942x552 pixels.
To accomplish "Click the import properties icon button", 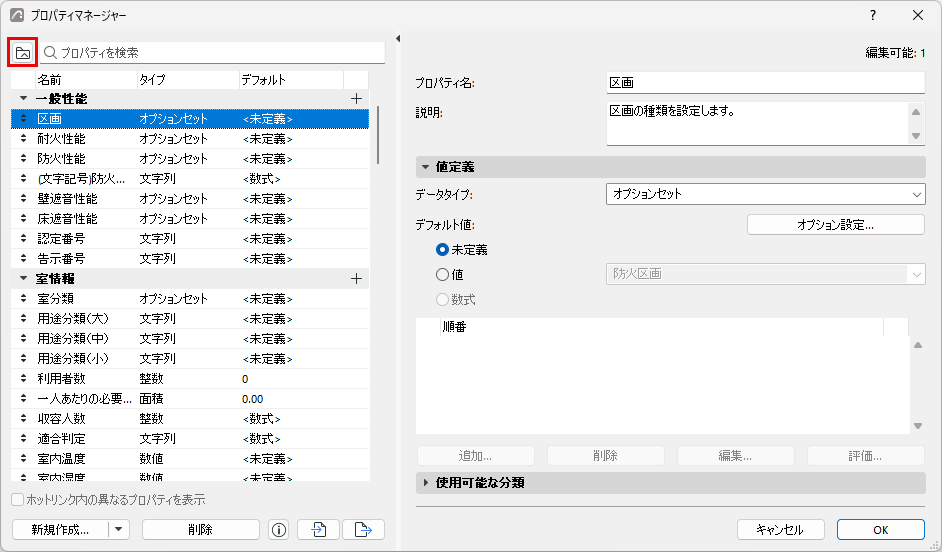I will point(318,530).
